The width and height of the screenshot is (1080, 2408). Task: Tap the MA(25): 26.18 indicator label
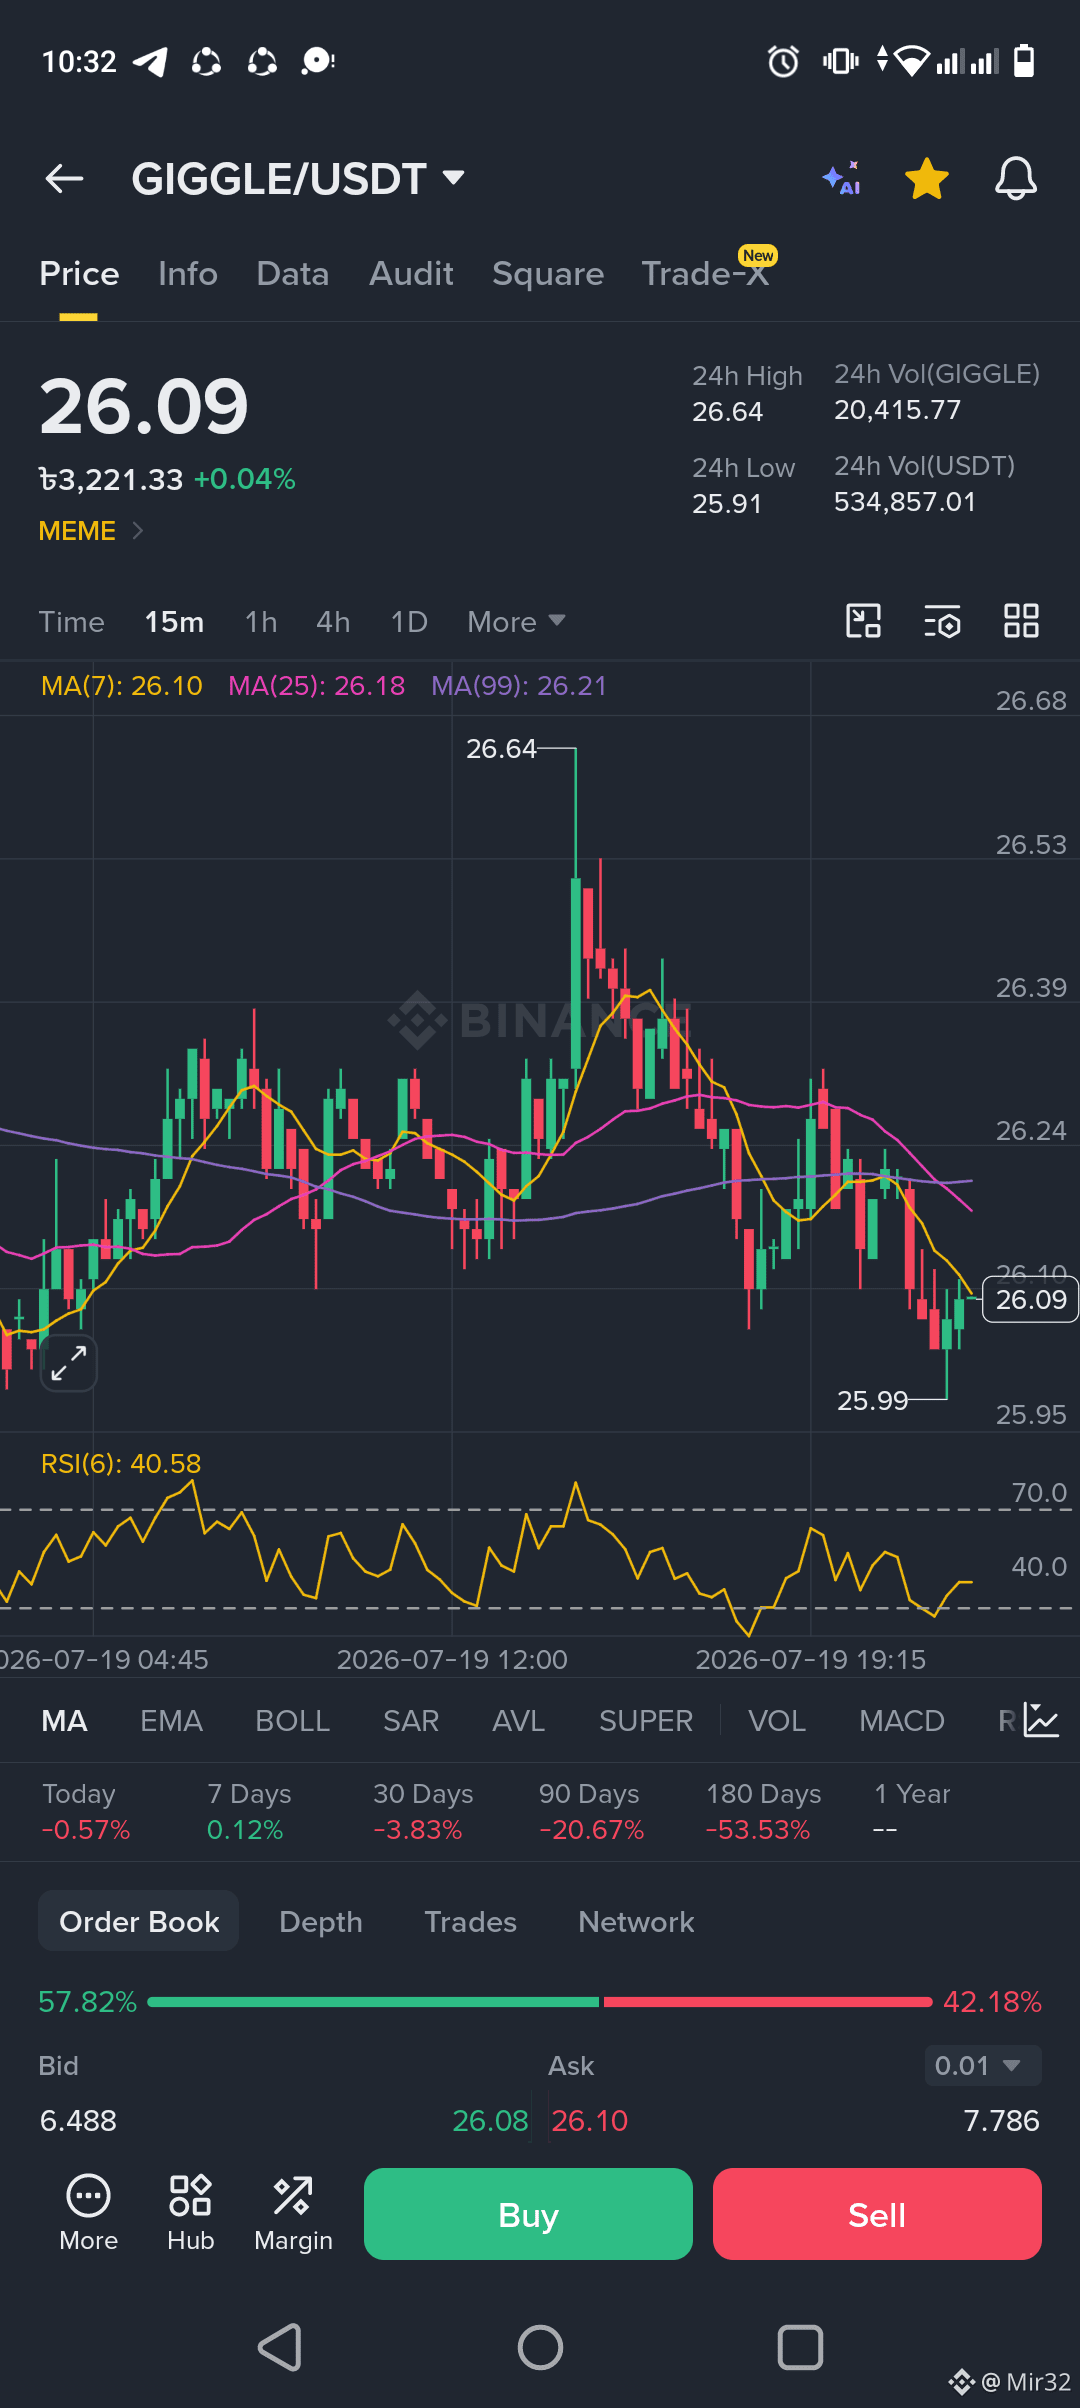[x=317, y=686]
